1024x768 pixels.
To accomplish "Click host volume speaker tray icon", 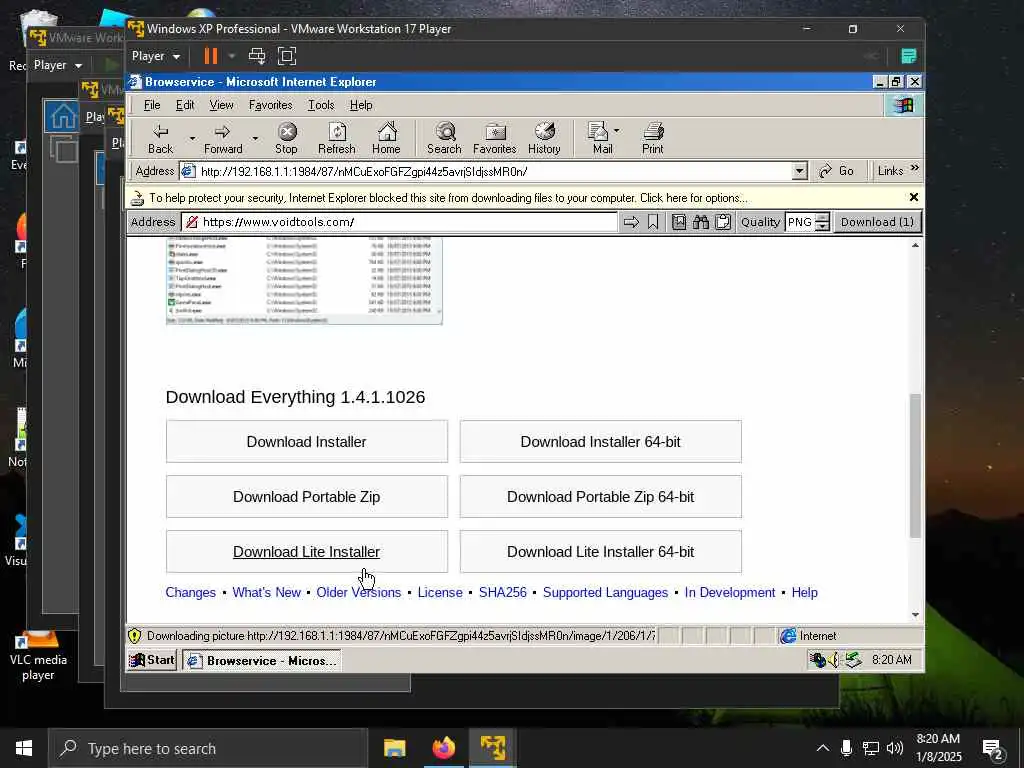I will point(895,748).
